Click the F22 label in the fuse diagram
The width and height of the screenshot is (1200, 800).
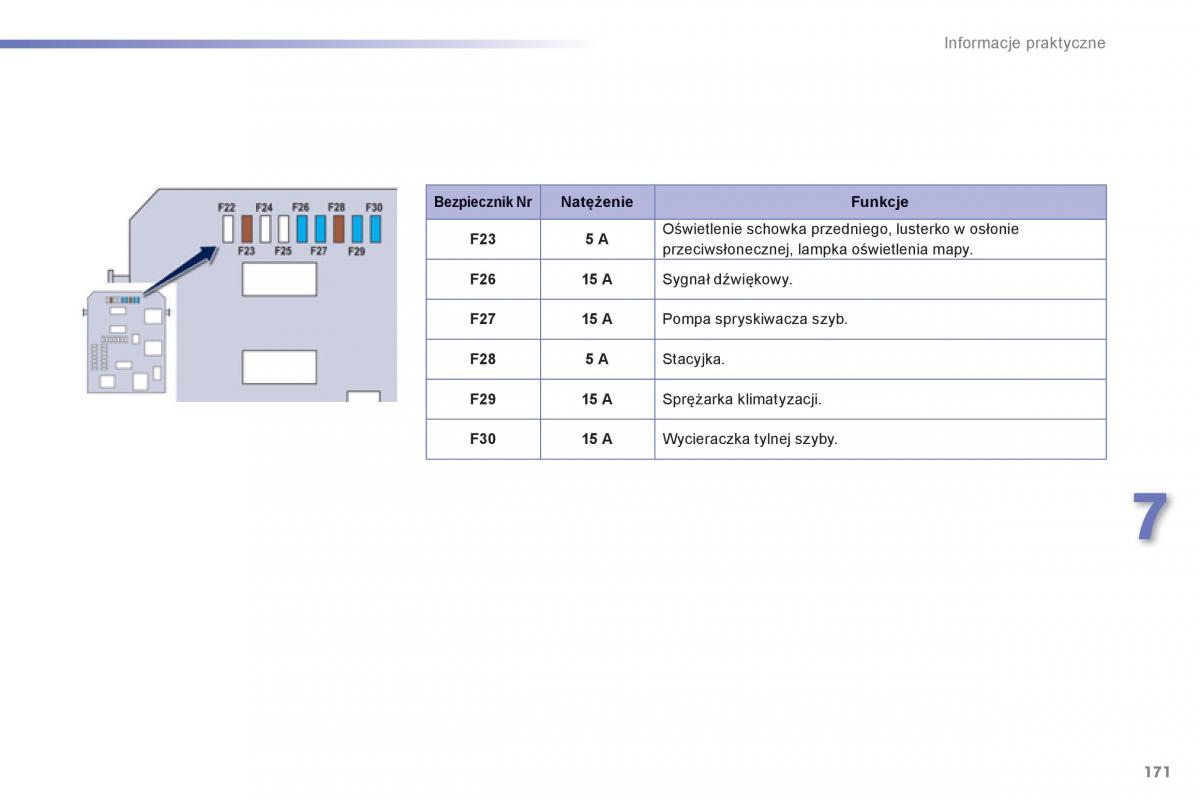[x=227, y=207]
